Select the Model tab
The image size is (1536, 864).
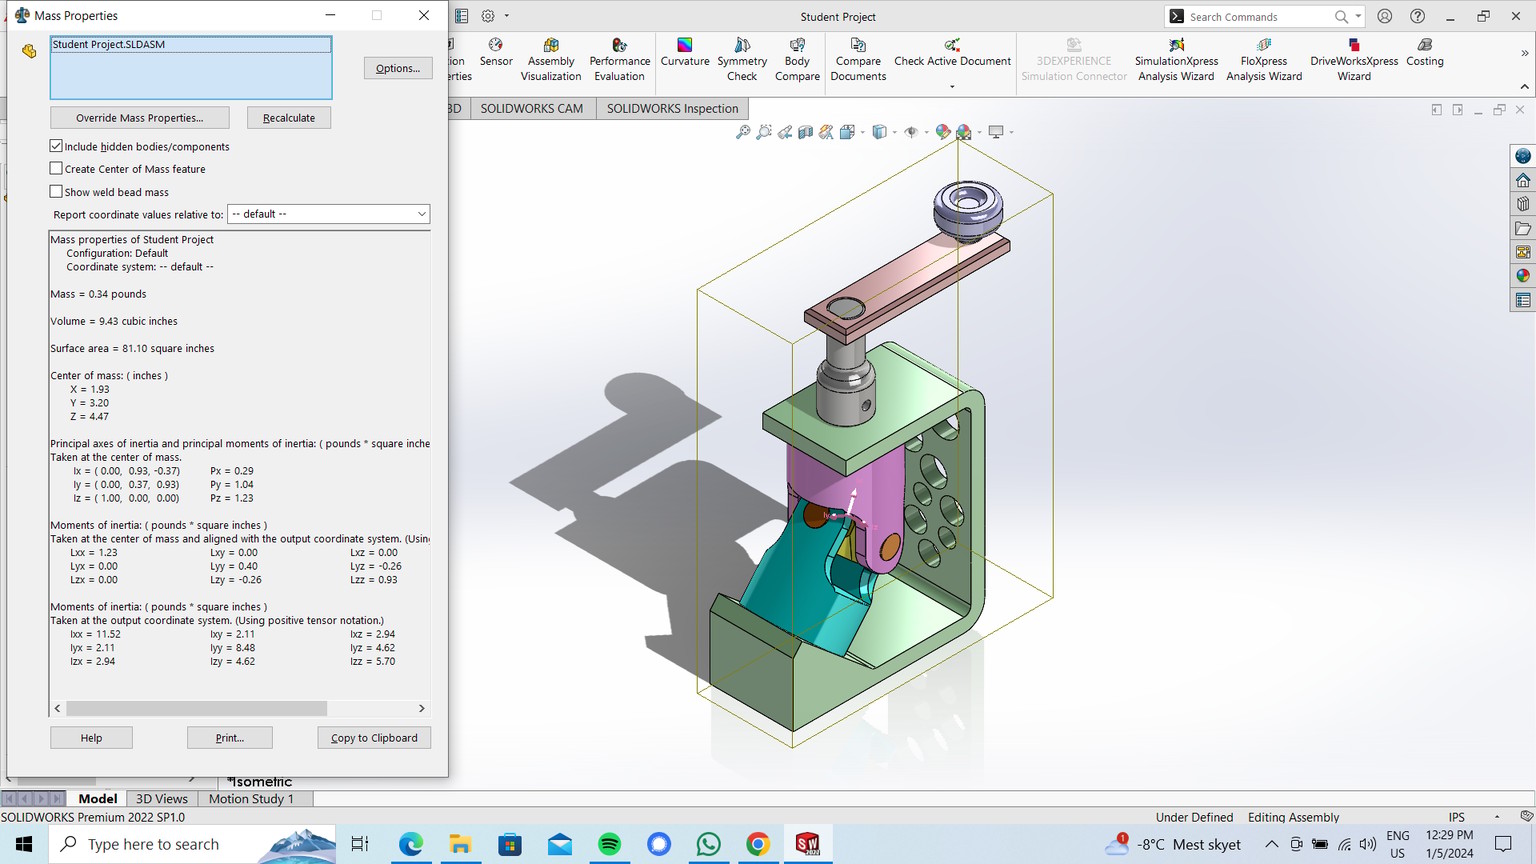(x=97, y=799)
